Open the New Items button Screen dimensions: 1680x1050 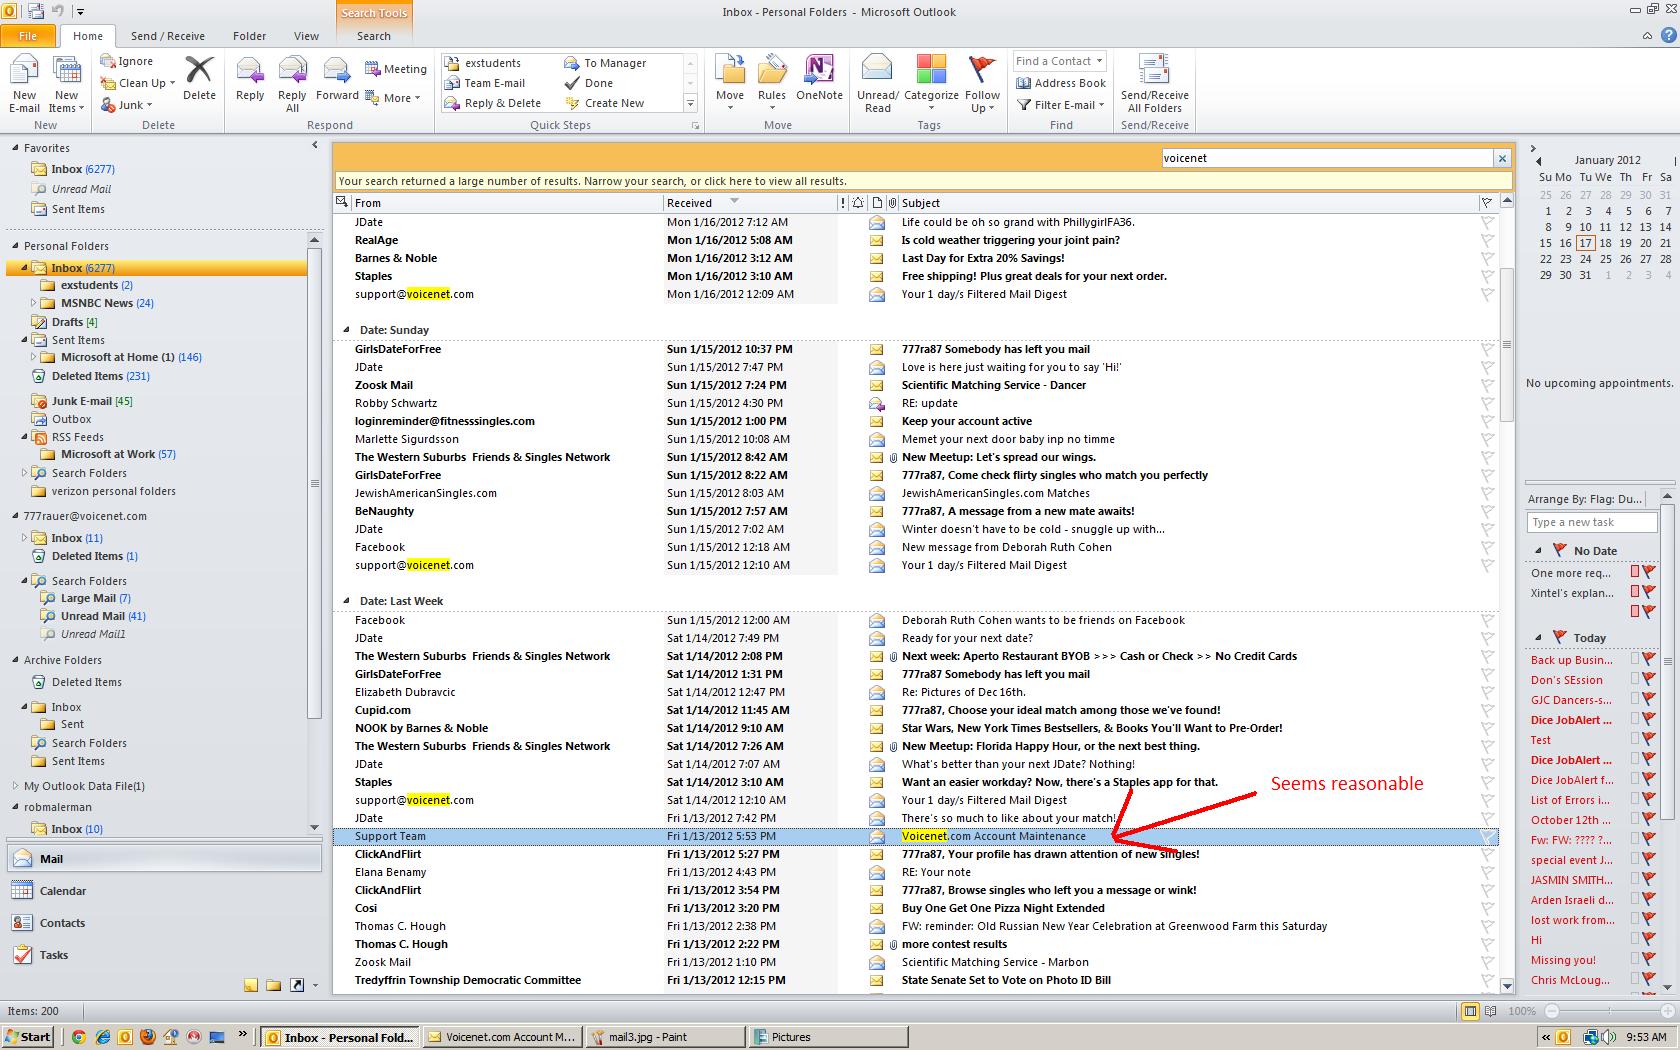(x=67, y=84)
